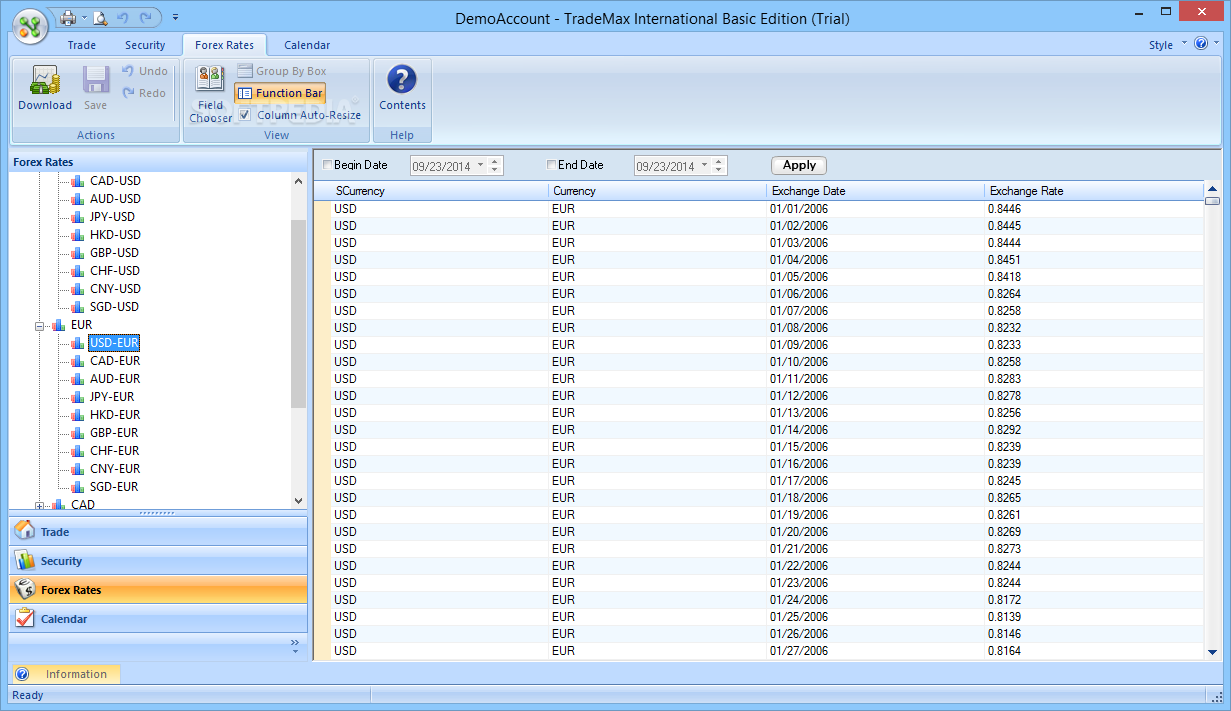This screenshot has height=711, width=1231.
Task: Enable the End Date checkbox
Action: coord(551,165)
